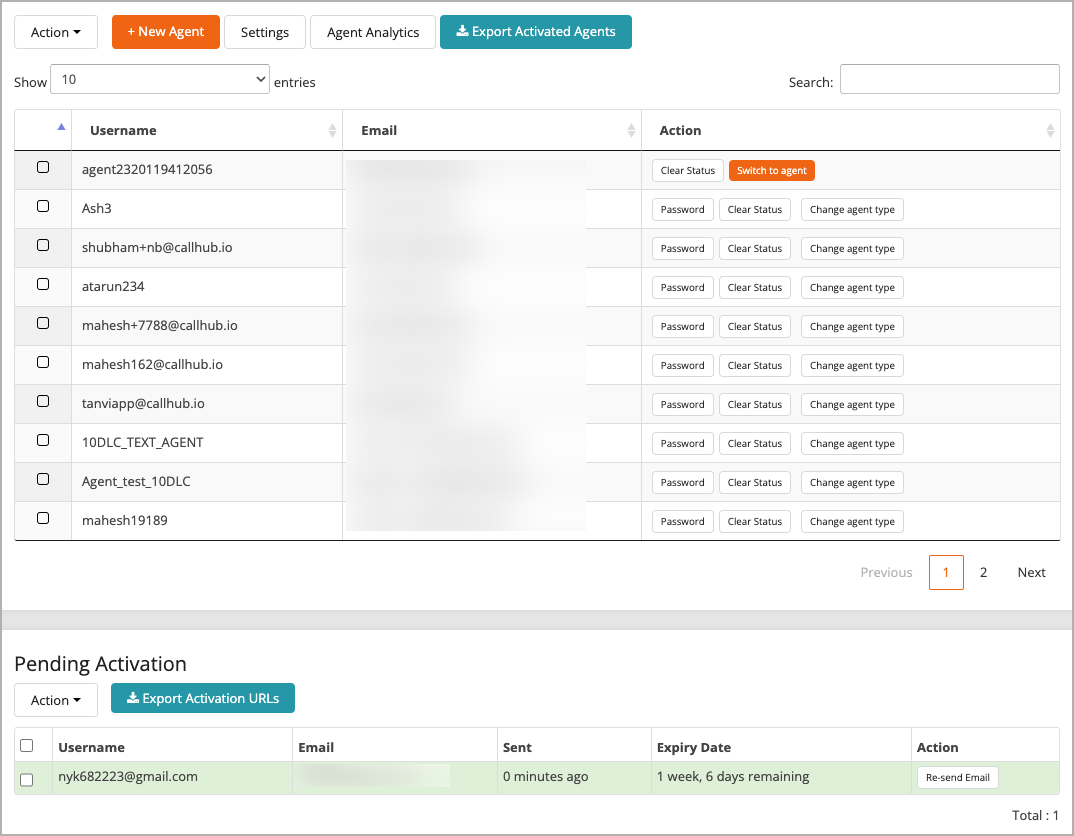Check the checkbox for agent2320119412056

coord(41,167)
